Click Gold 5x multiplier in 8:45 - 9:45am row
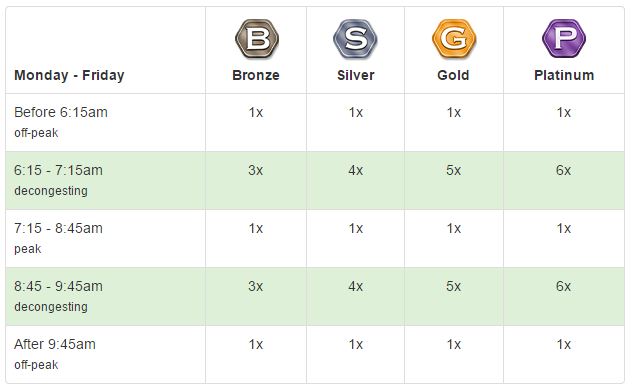This screenshot has height=390, width=632. (x=453, y=286)
